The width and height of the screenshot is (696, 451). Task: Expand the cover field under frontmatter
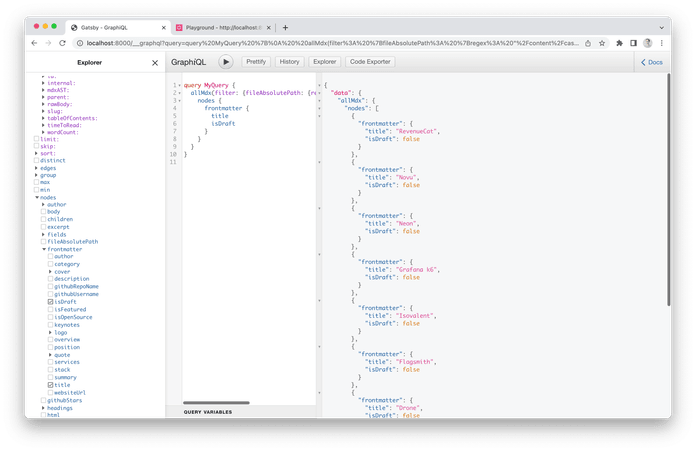(x=50, y=271)
